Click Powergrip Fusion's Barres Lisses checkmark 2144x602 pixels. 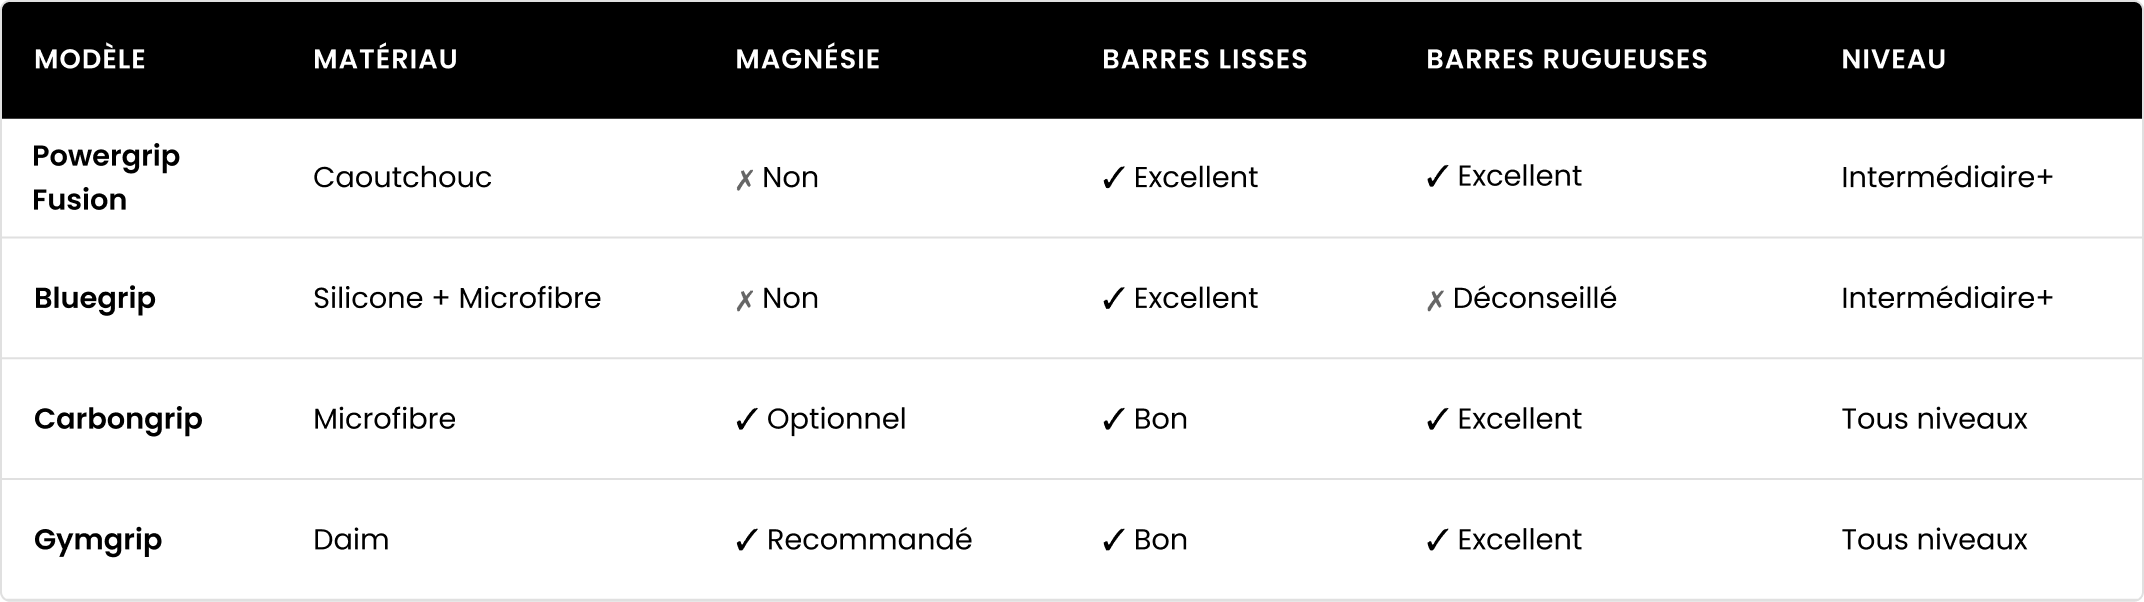(1113, 179)
